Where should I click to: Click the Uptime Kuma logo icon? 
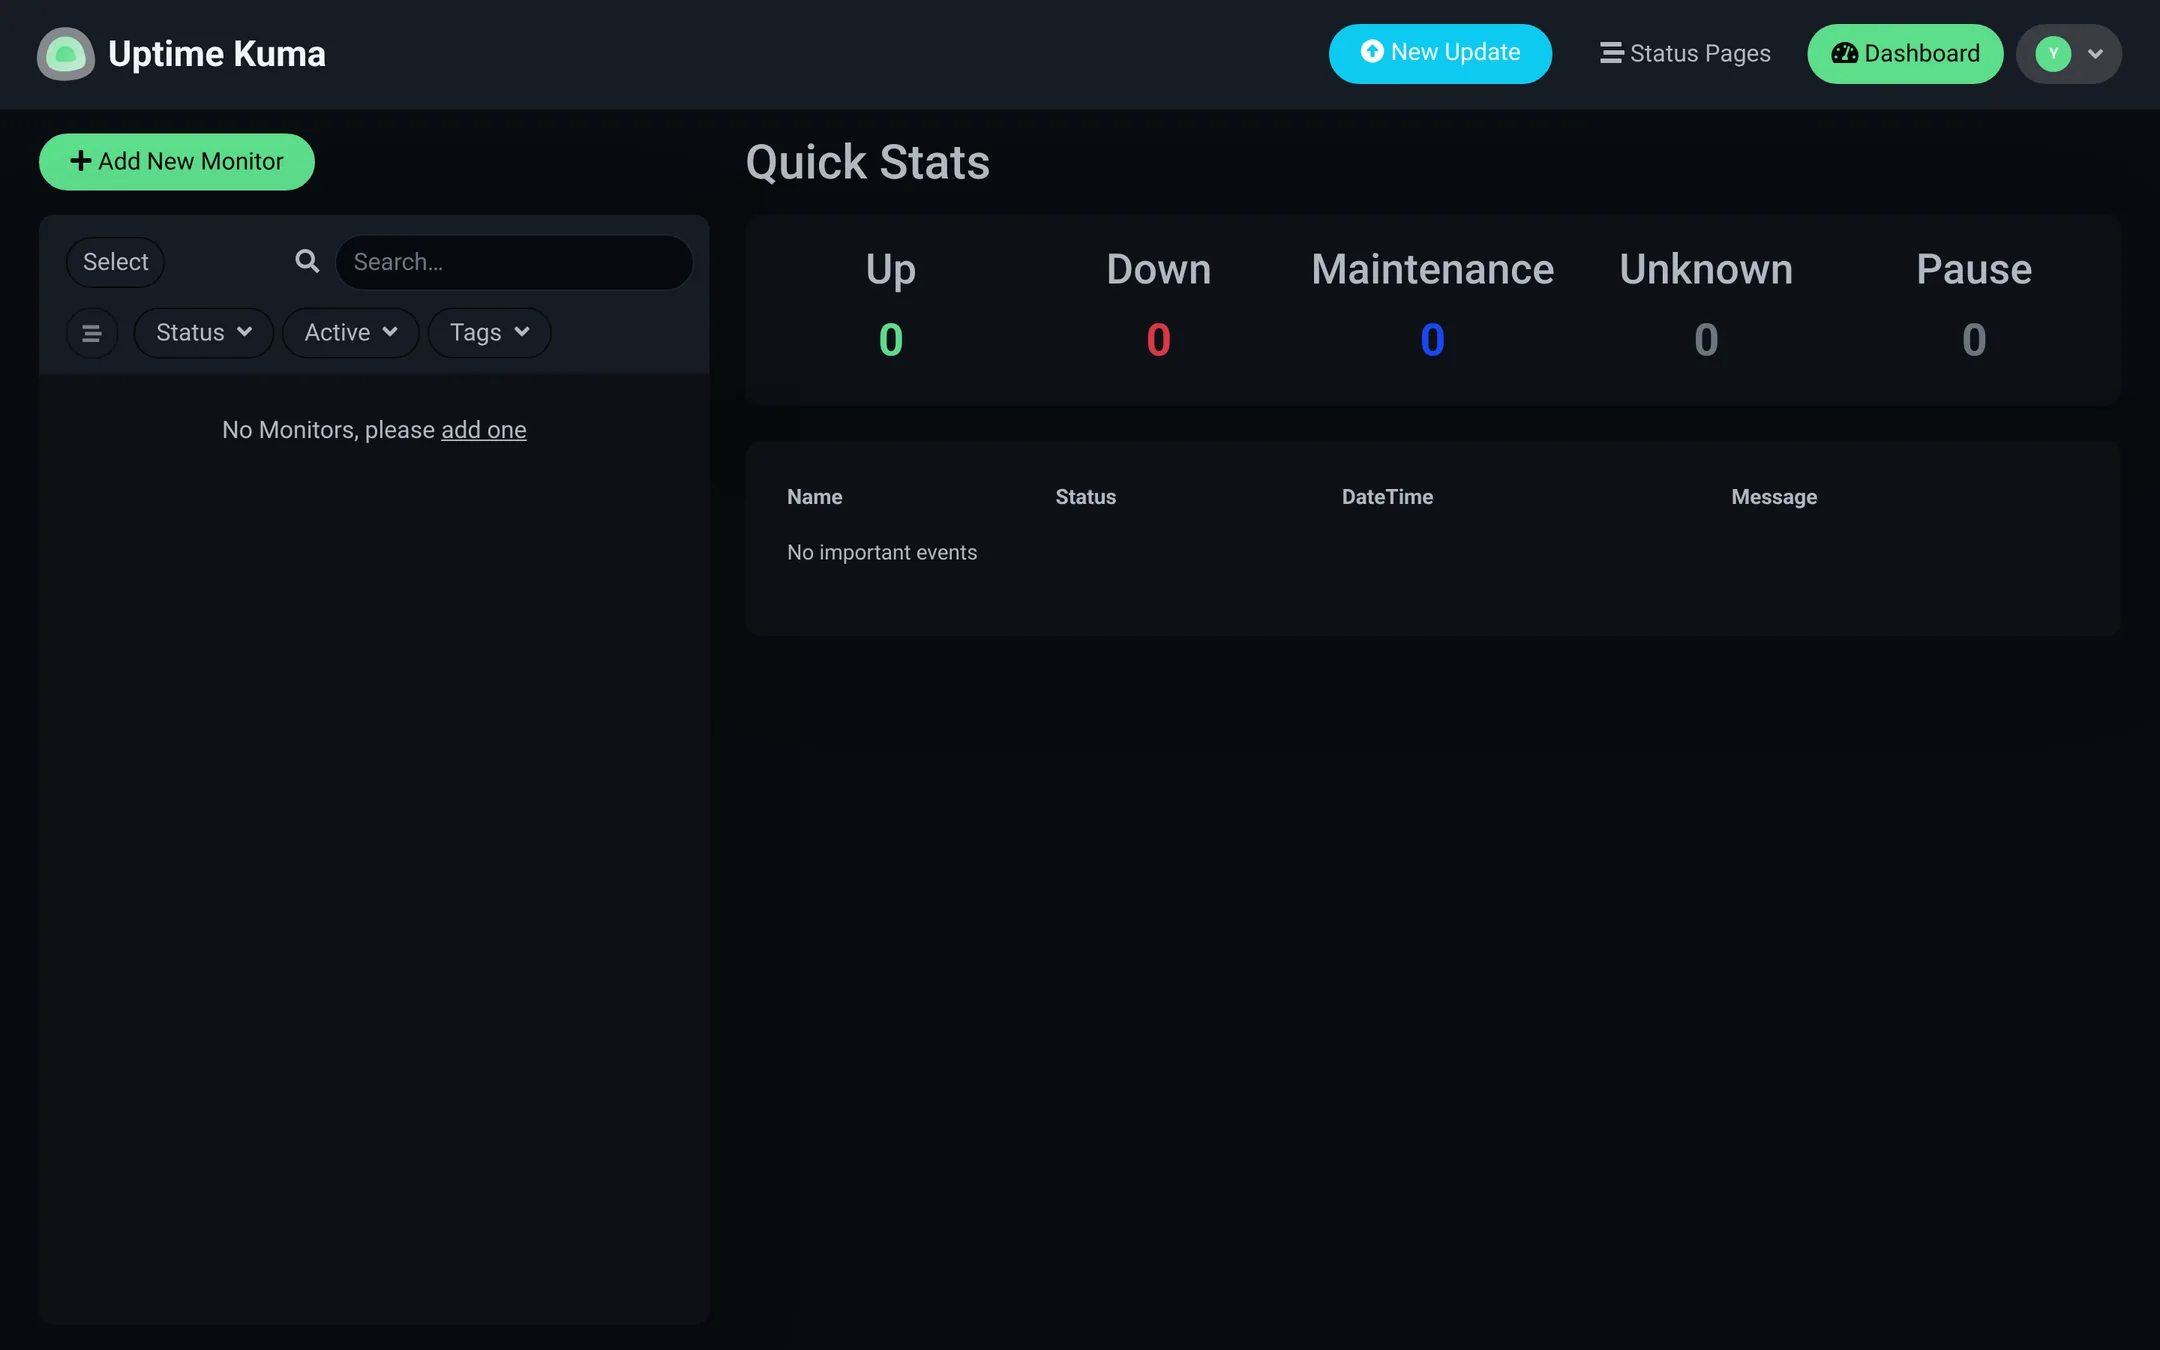65,54
